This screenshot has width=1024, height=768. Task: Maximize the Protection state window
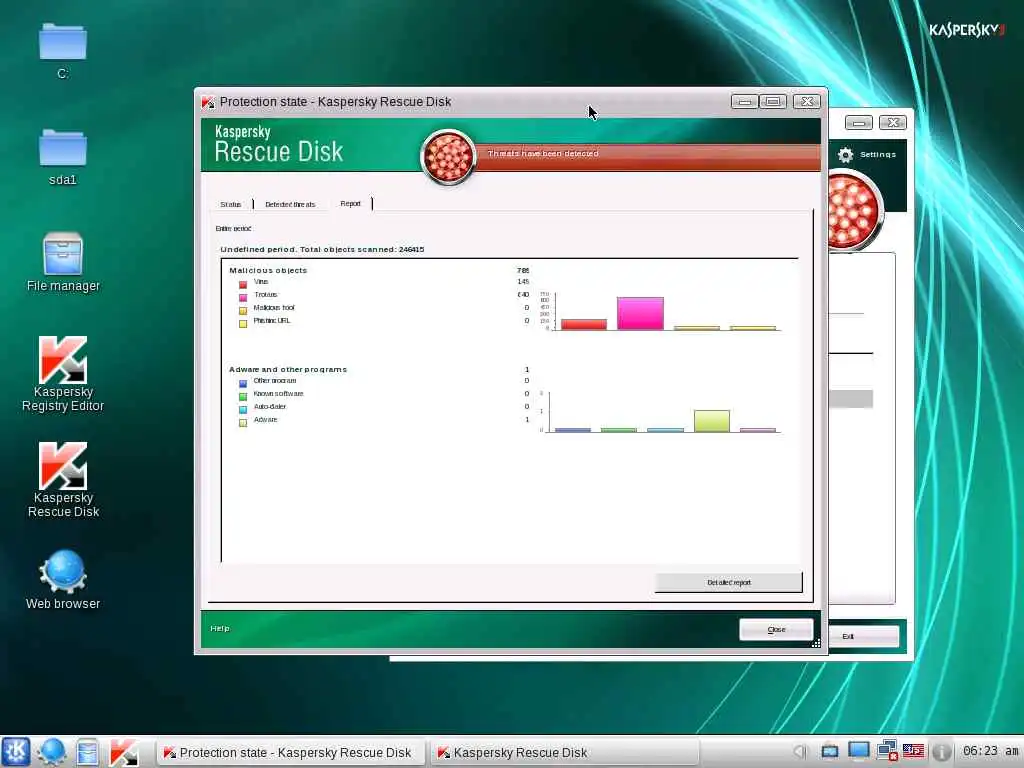pyautogui.click(x=773, y=102)
